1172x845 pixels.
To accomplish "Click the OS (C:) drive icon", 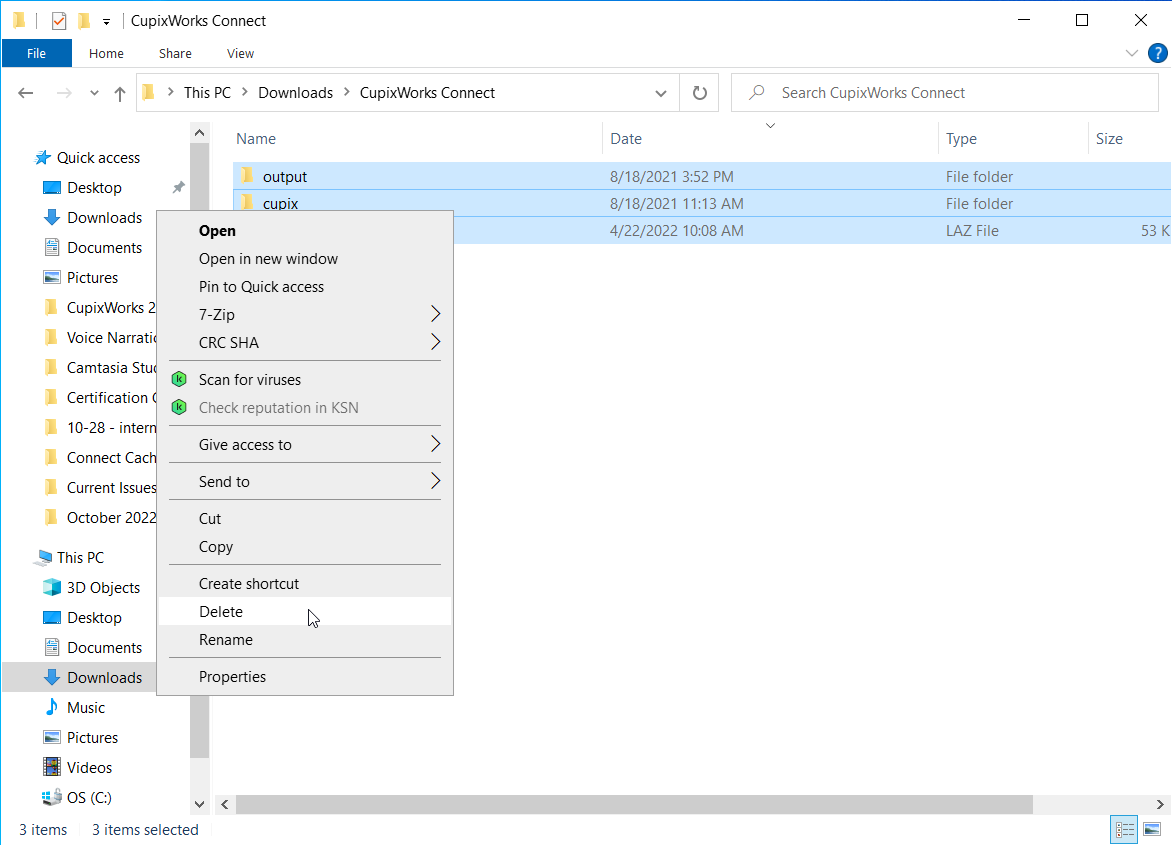I will (52, 797).
